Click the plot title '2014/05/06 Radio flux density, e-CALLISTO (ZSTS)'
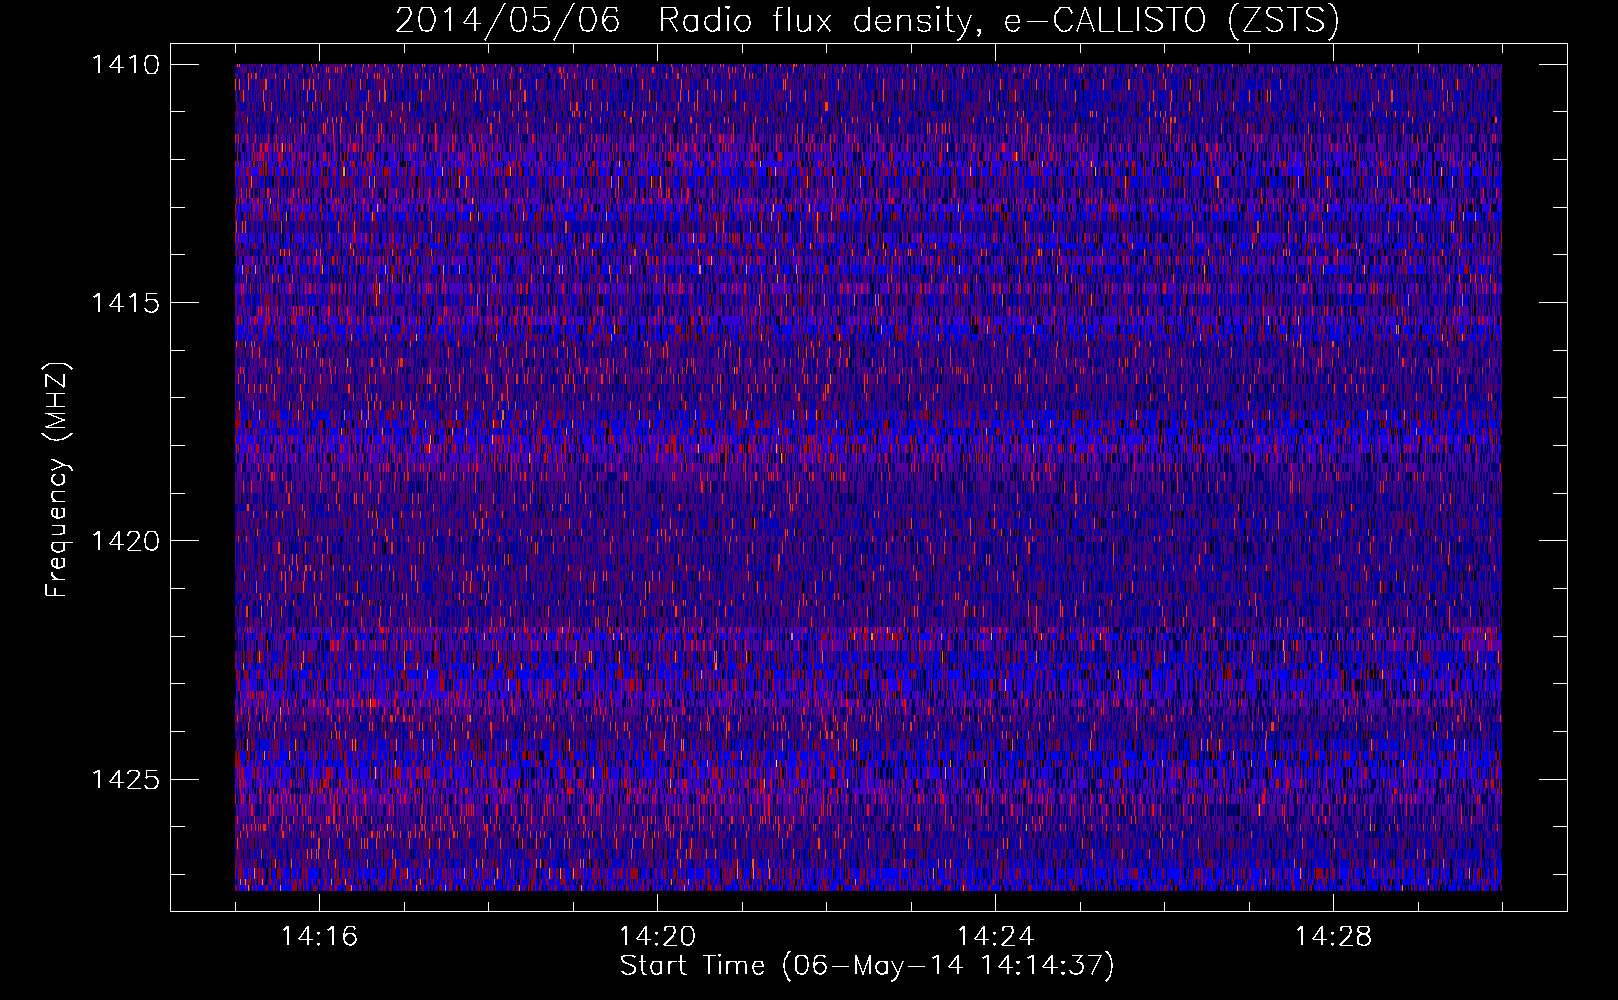1618x1000 pixels. pos(867,21)
